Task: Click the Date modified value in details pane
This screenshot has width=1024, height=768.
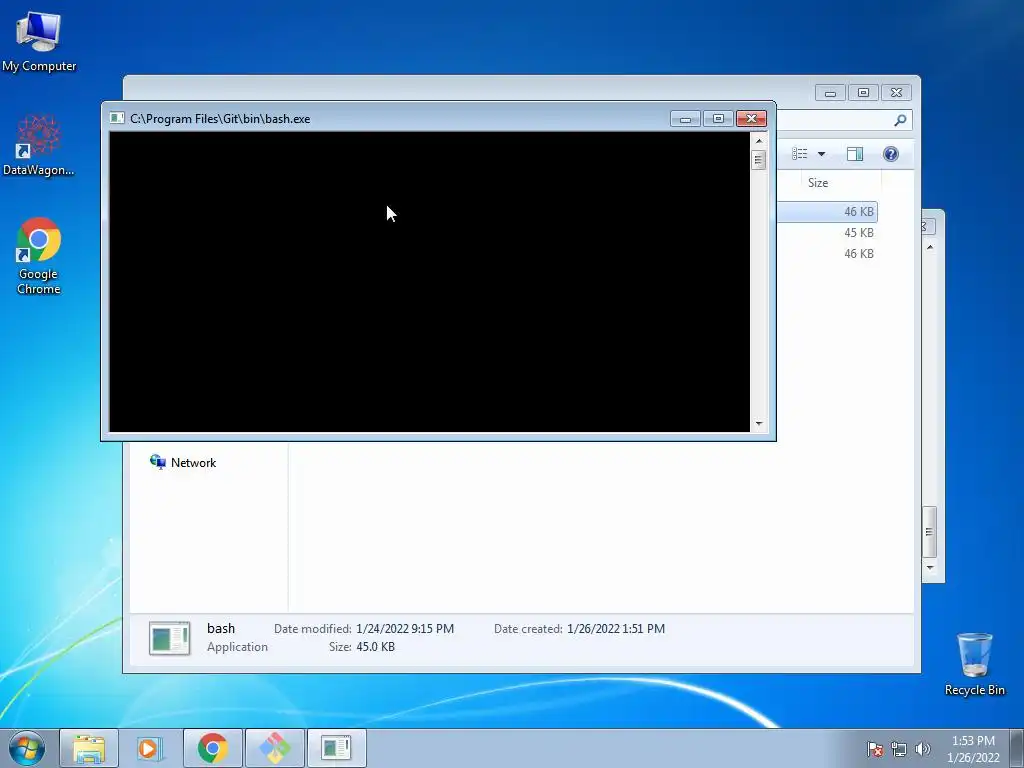Action: pyautogui.click(x=405, y=629)
